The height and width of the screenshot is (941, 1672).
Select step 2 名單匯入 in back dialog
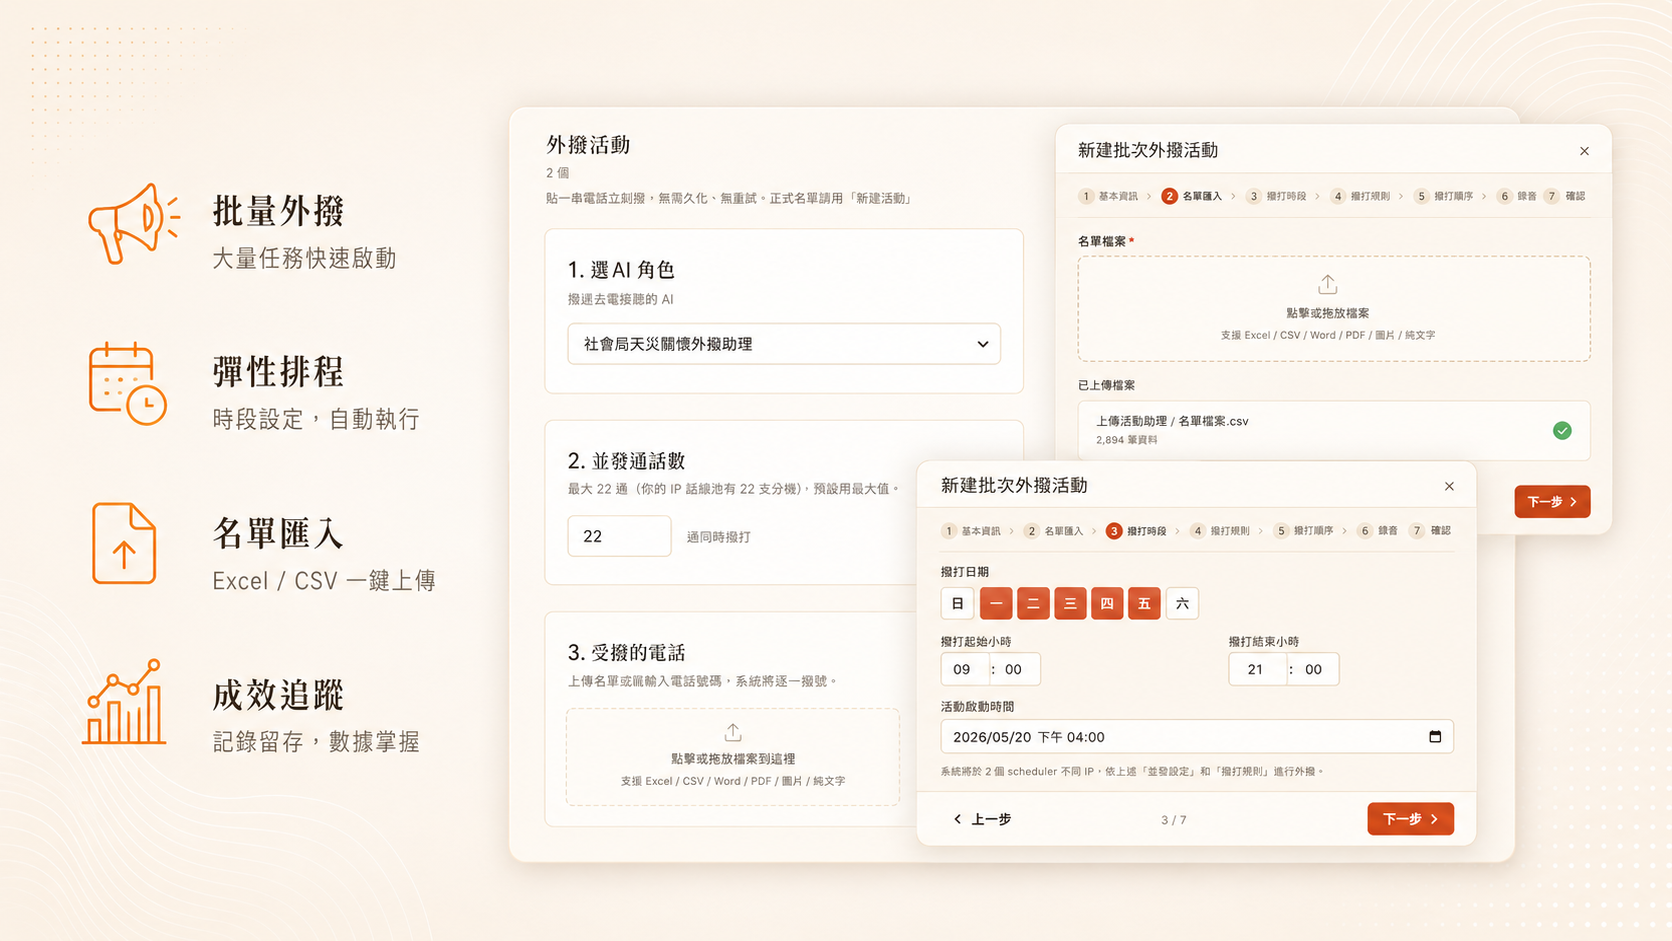click(x=1192, y=196)
